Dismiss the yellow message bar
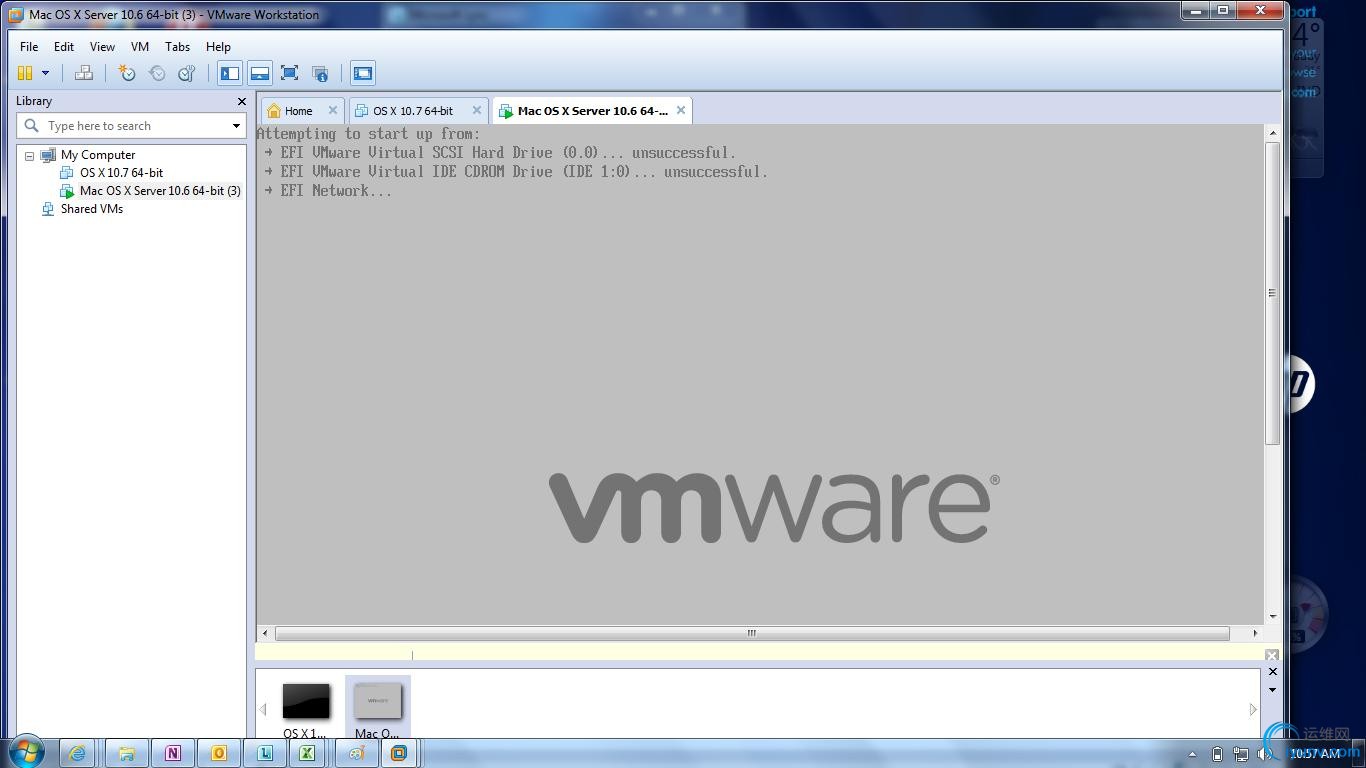The image size is (1366, 768). (x=1272, y=656)
